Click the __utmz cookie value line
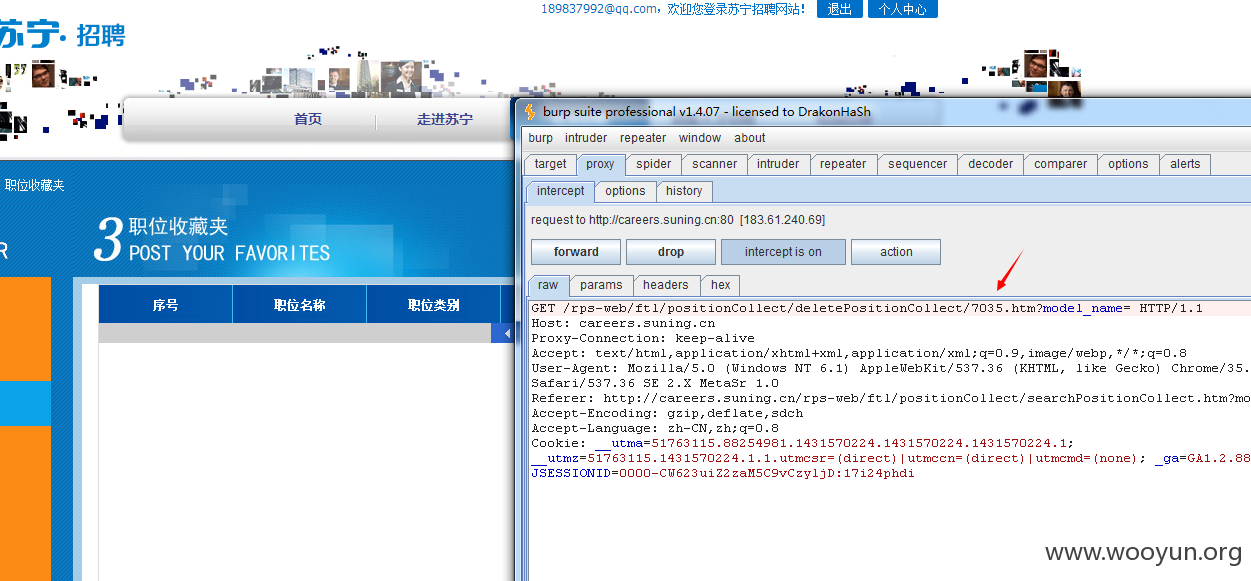 tap(890, 459)
